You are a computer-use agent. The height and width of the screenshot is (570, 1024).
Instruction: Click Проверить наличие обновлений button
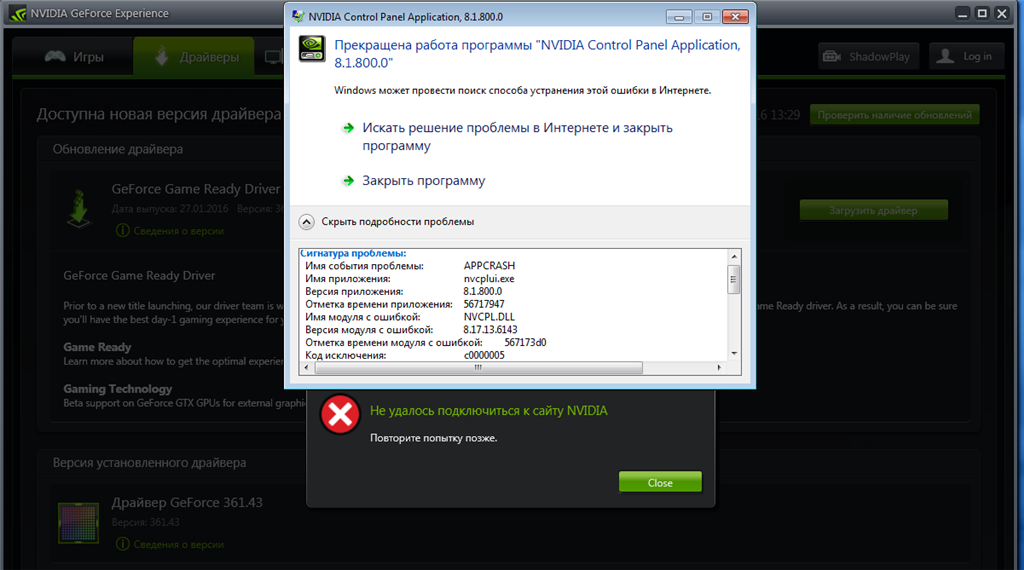point(894,115)
